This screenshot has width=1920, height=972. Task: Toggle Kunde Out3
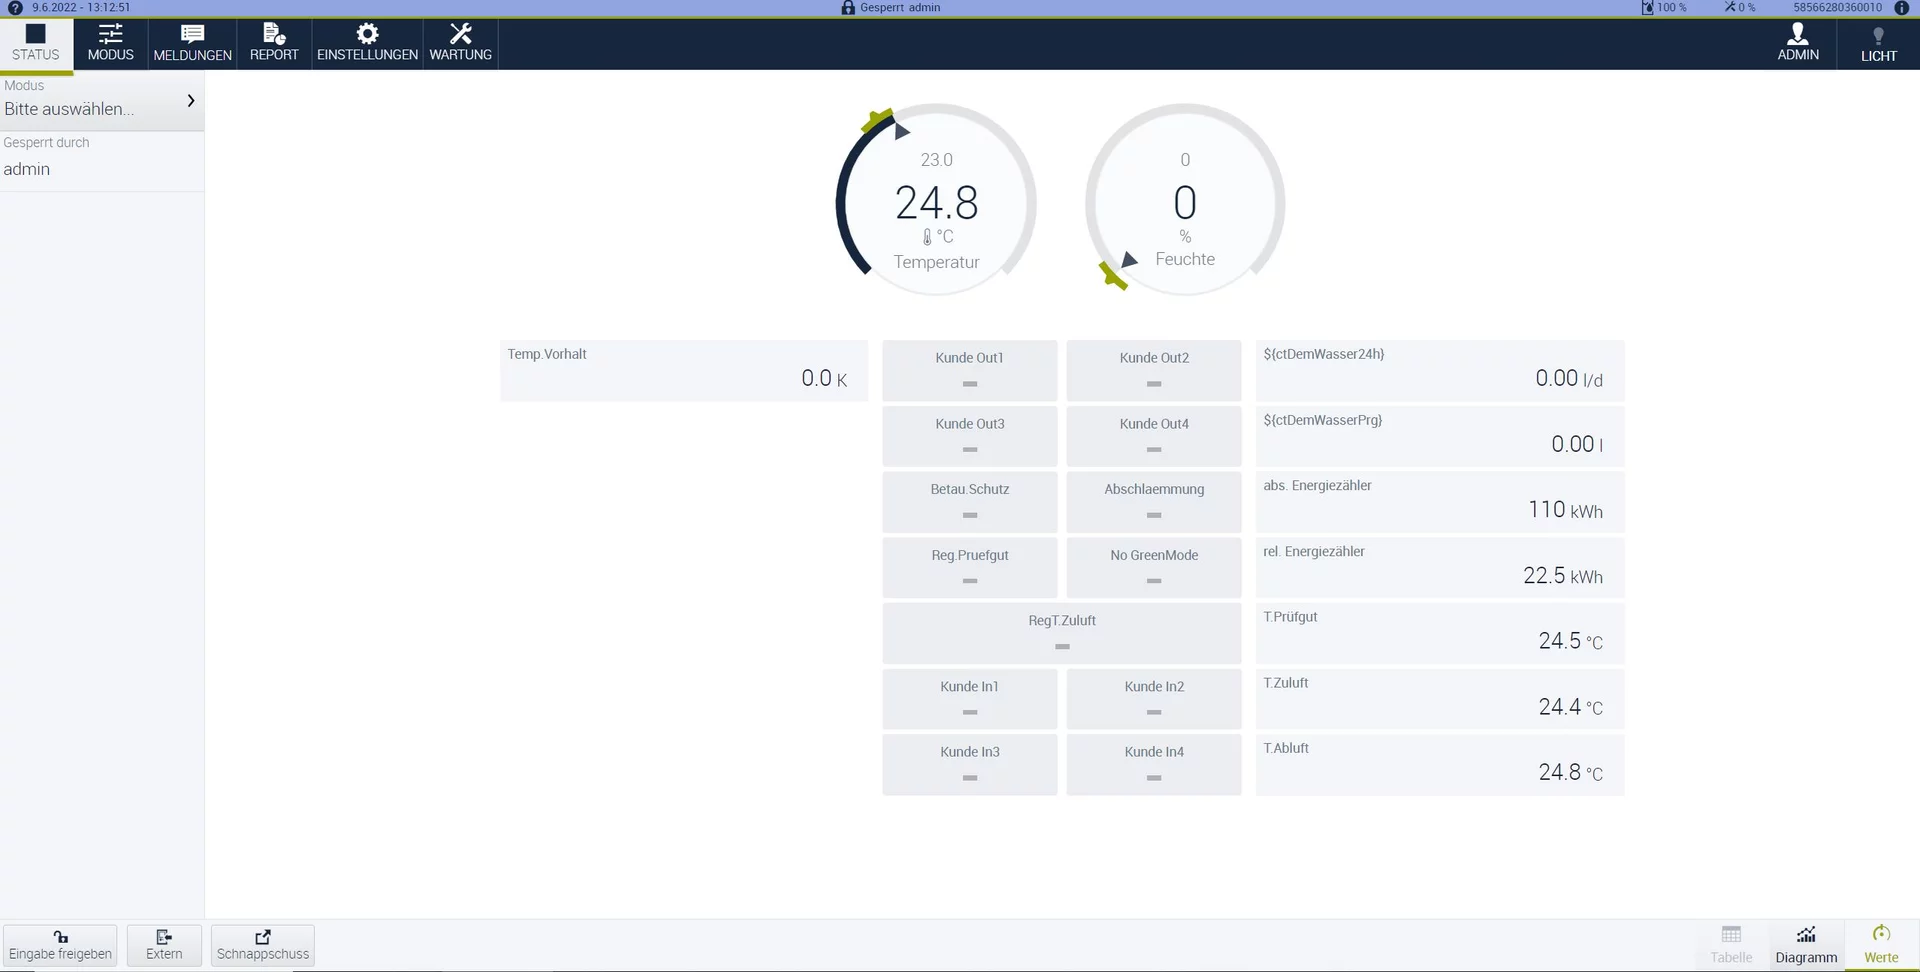[969, 436]
